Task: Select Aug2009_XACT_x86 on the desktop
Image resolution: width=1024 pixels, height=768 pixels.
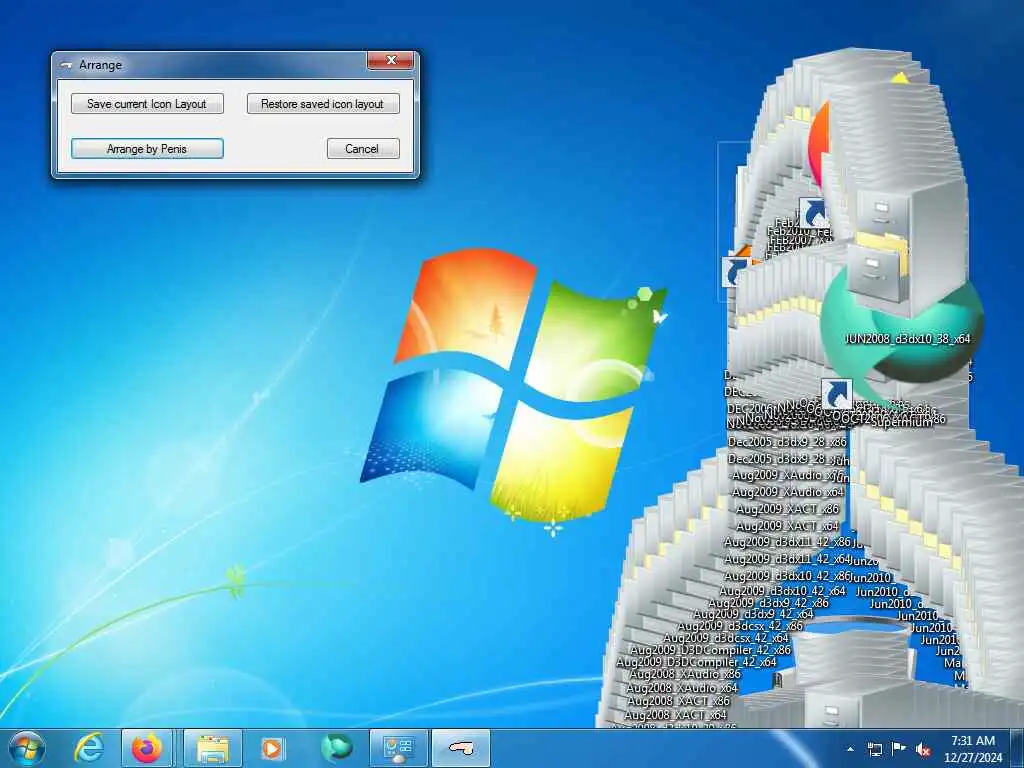Action: (788, 509)
